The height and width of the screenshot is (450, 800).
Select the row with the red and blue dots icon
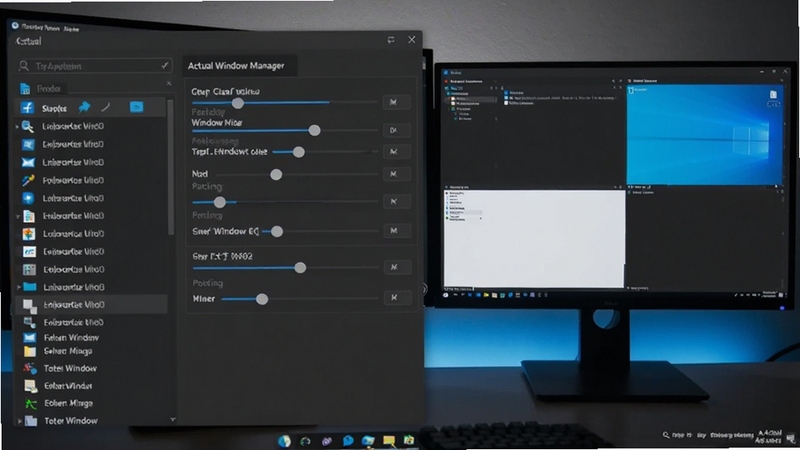tap(91, 368)
